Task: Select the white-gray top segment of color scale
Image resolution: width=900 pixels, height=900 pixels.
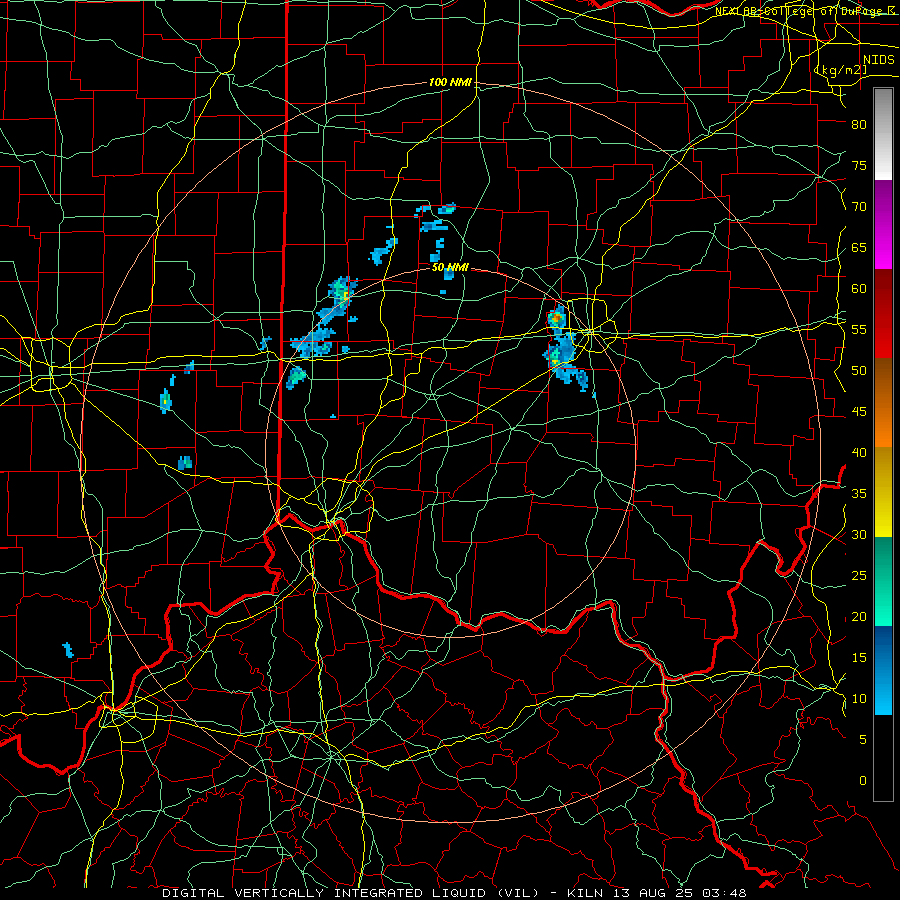Action: (883, 134)
